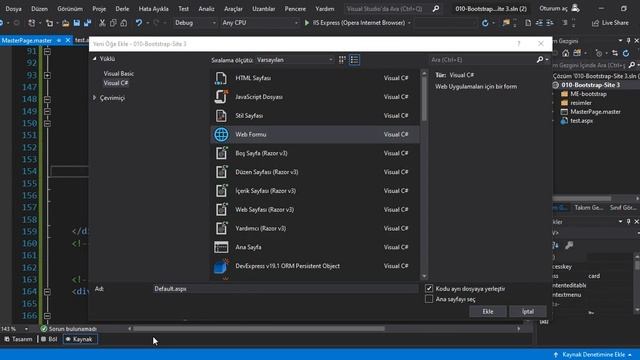Screen dimensions: 640x360
Task: Click the Copy icon in toolbar
Action: pyautogui.click(x=113, y=23)
